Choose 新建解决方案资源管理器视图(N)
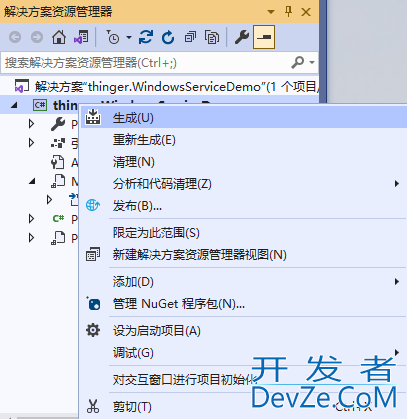 (244, 254)
